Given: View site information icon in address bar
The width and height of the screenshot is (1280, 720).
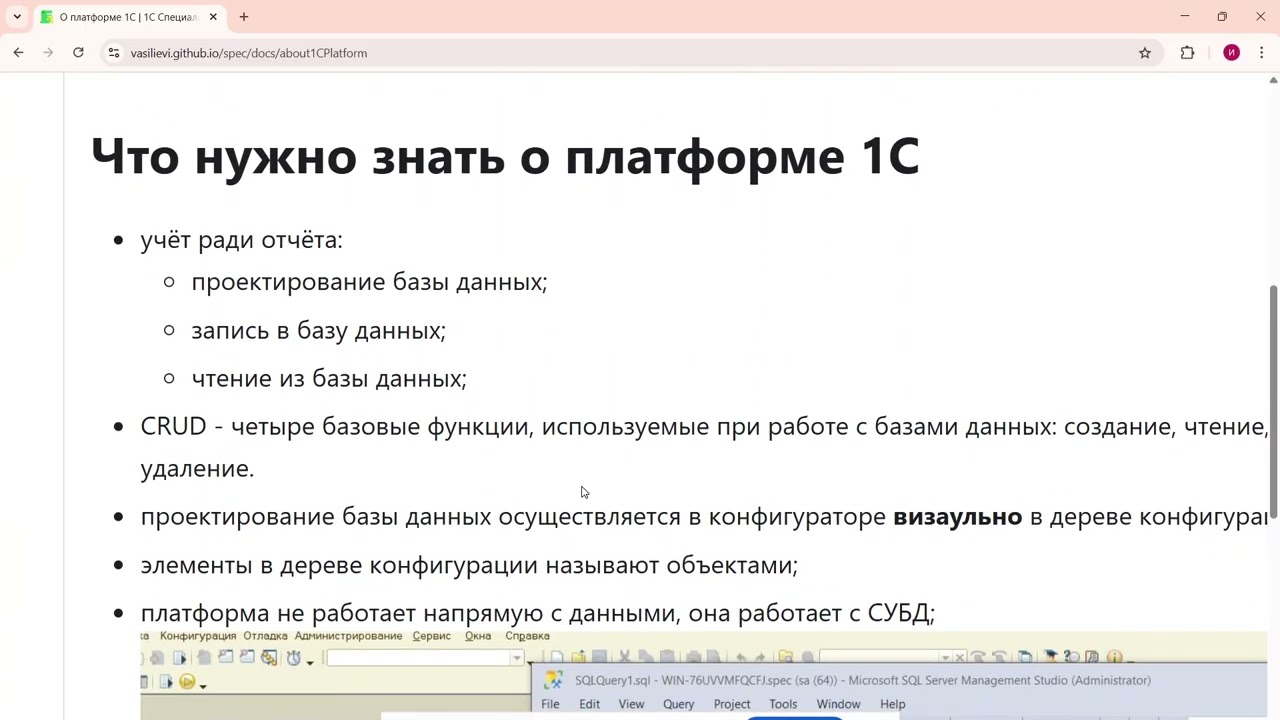Looking at the screenshot, I should pos(114,53).
